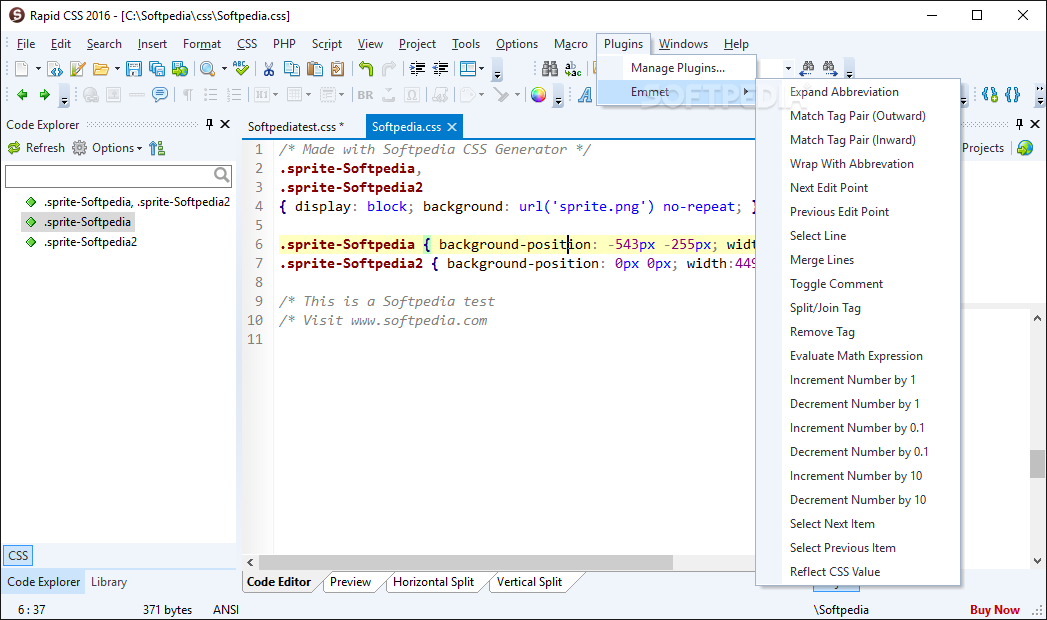Click the plain curly braces icon
The height and width of the screenshot is (620, 1047).
click(x=1012, y=95)
